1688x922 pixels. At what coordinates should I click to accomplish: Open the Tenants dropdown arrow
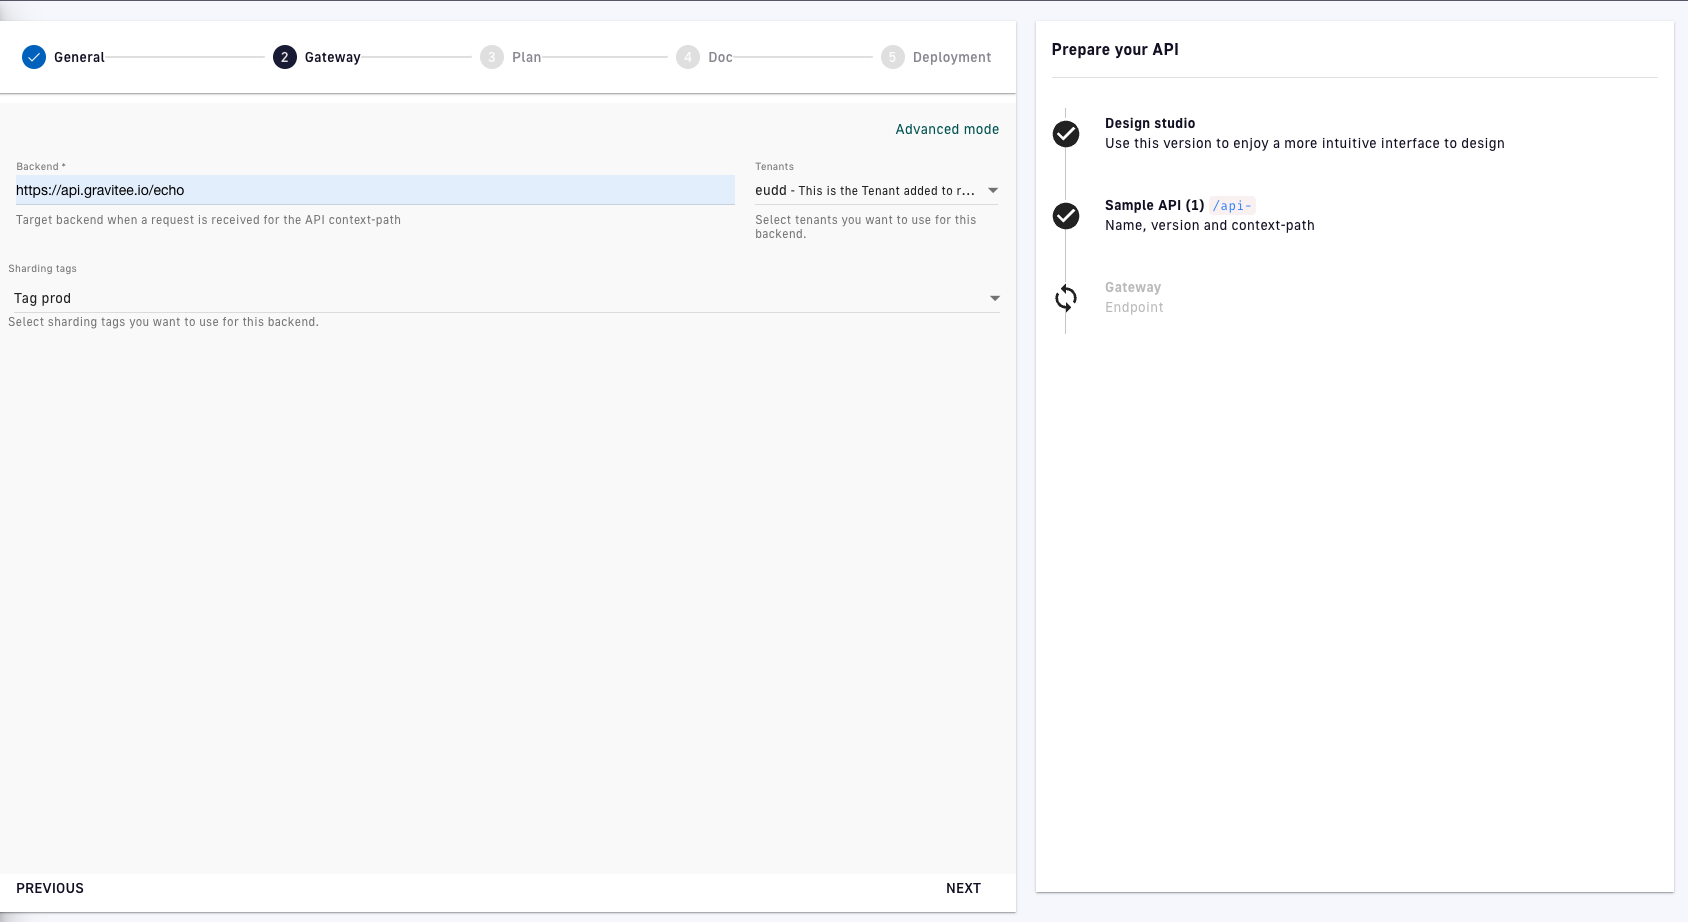pos(993,191)
